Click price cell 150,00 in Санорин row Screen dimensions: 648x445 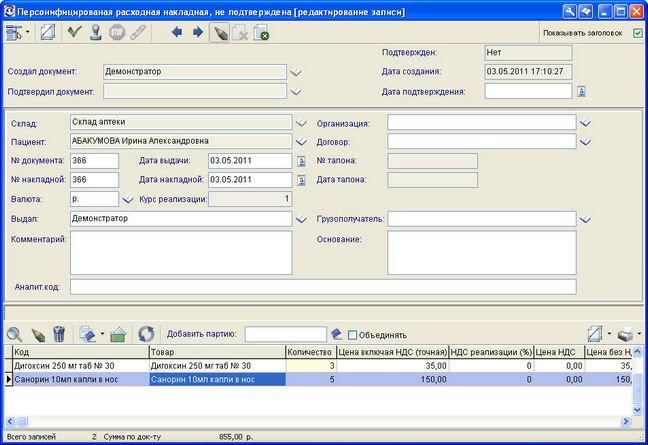393,379
